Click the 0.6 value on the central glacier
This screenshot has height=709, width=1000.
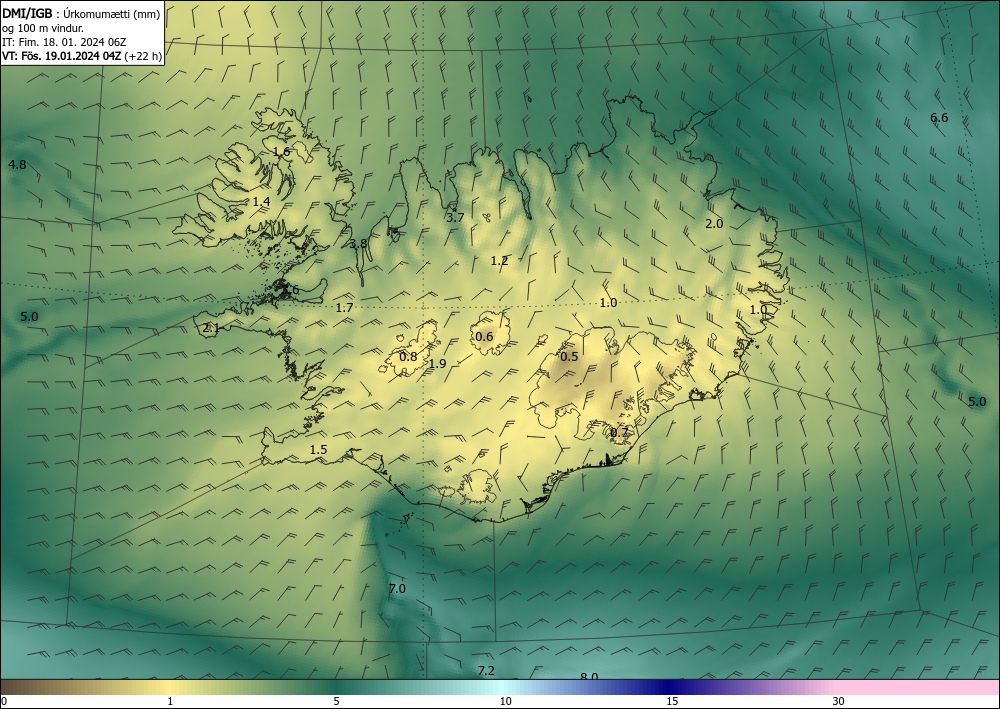click(x=485, y=337)
